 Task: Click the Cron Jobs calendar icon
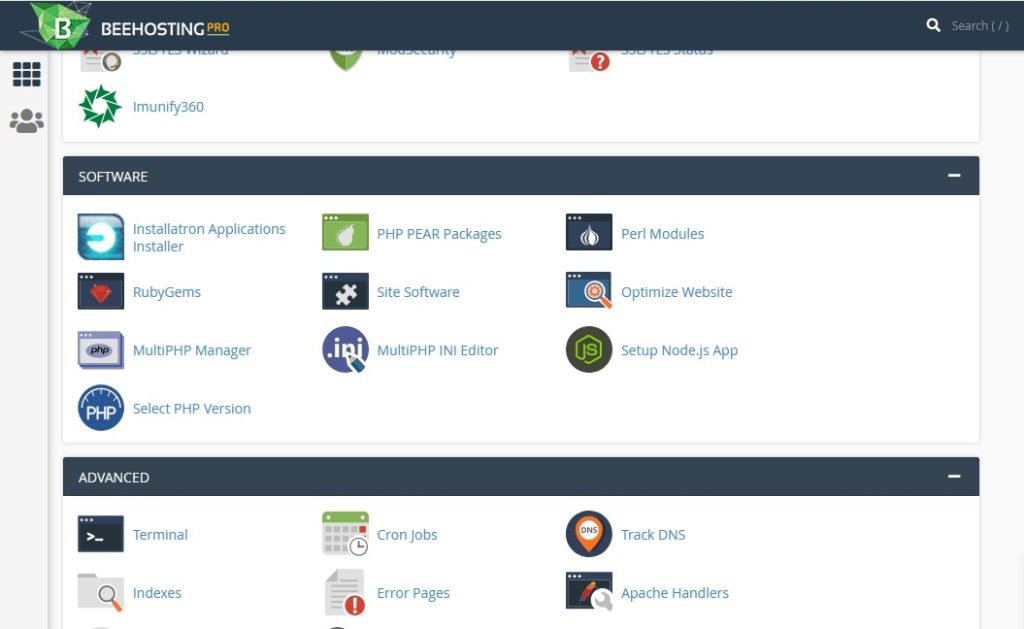345,534
